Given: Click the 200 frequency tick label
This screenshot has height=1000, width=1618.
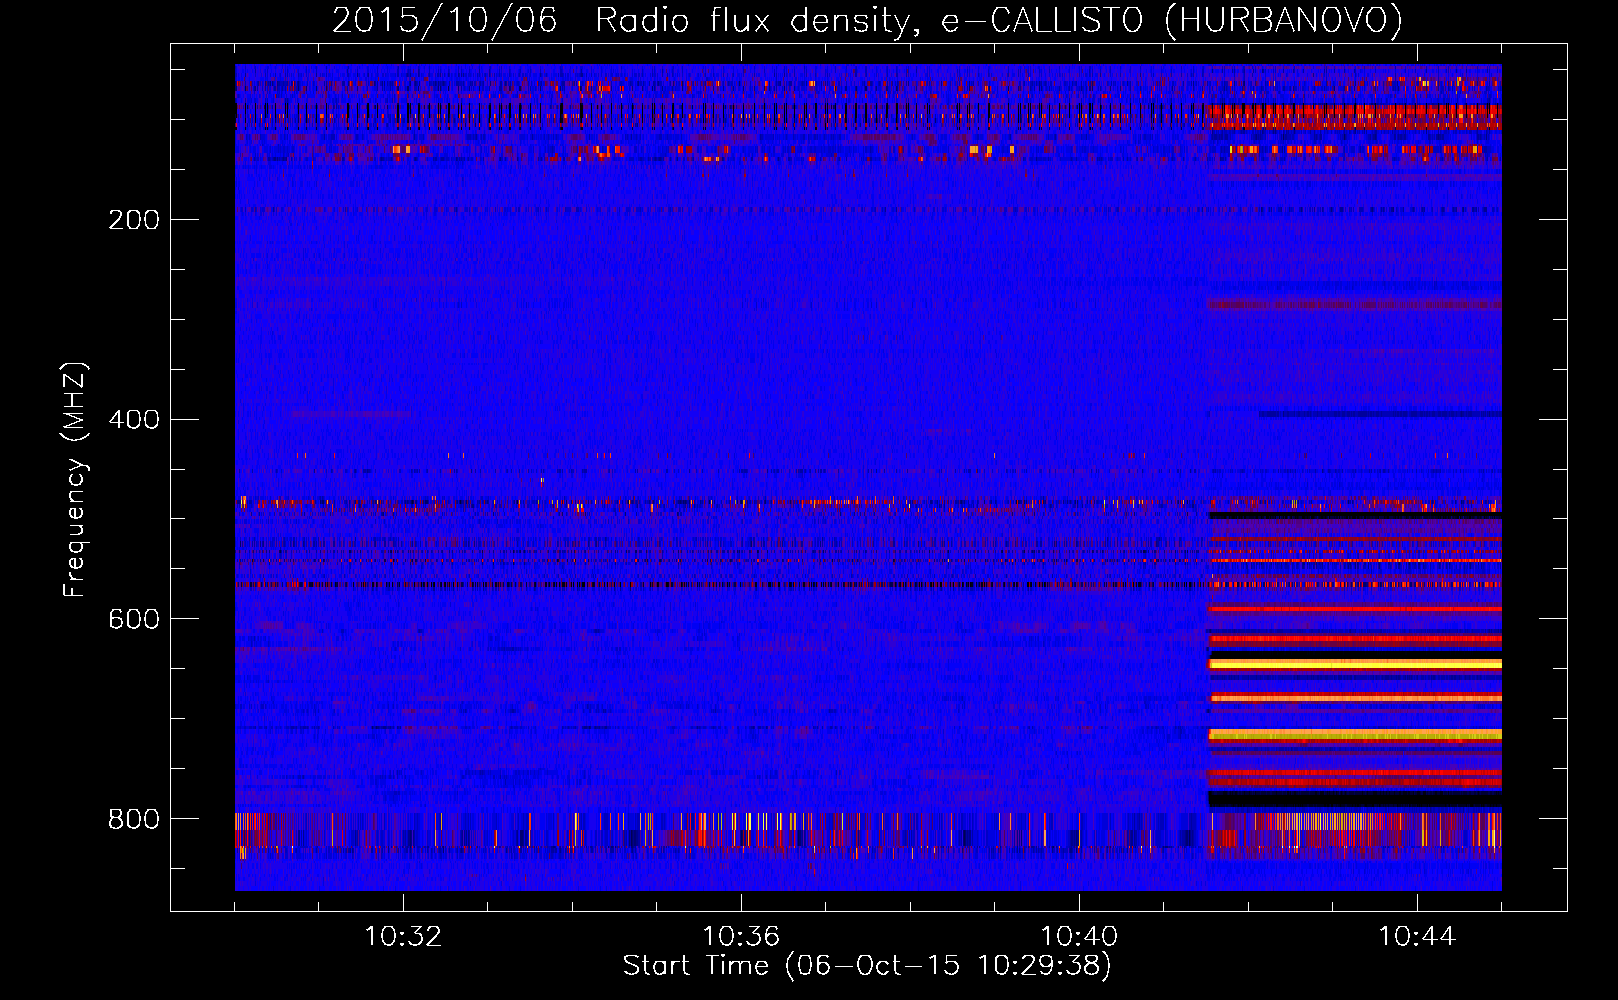Looking at the screenshot, I should click(x=134, y=219).
